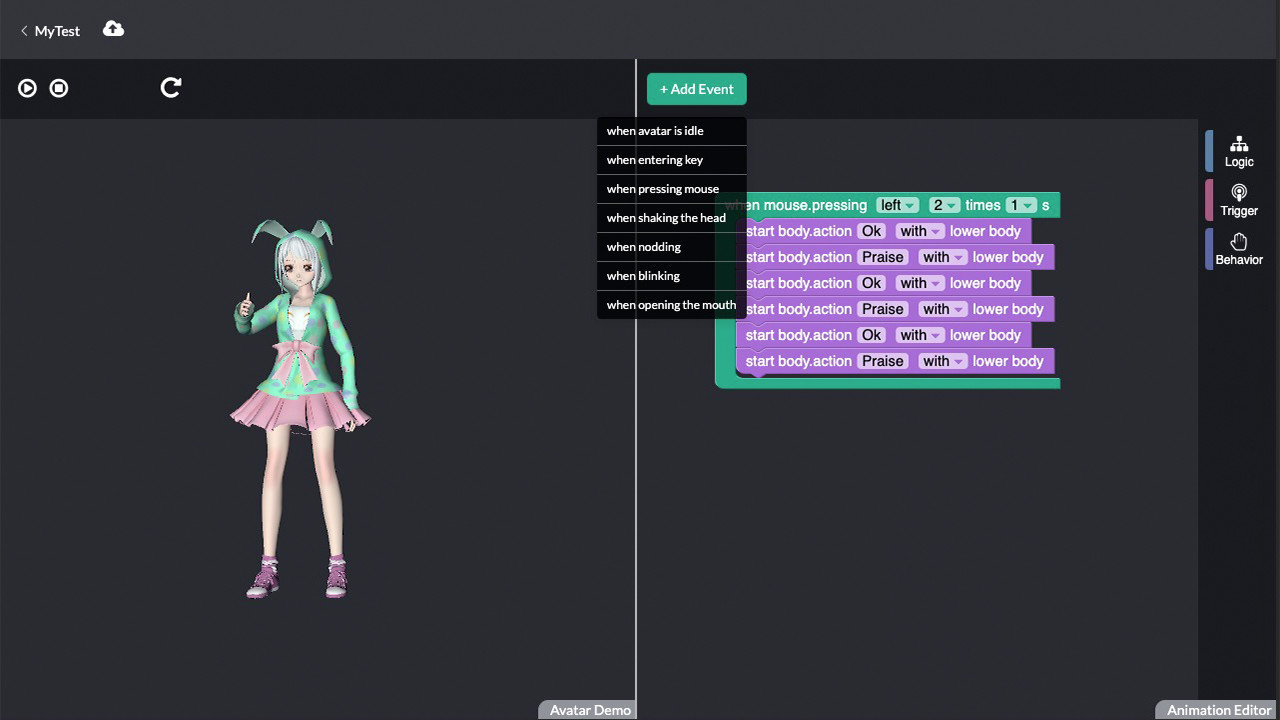Expand a 'with' dropdown in a body.action block

919,231
